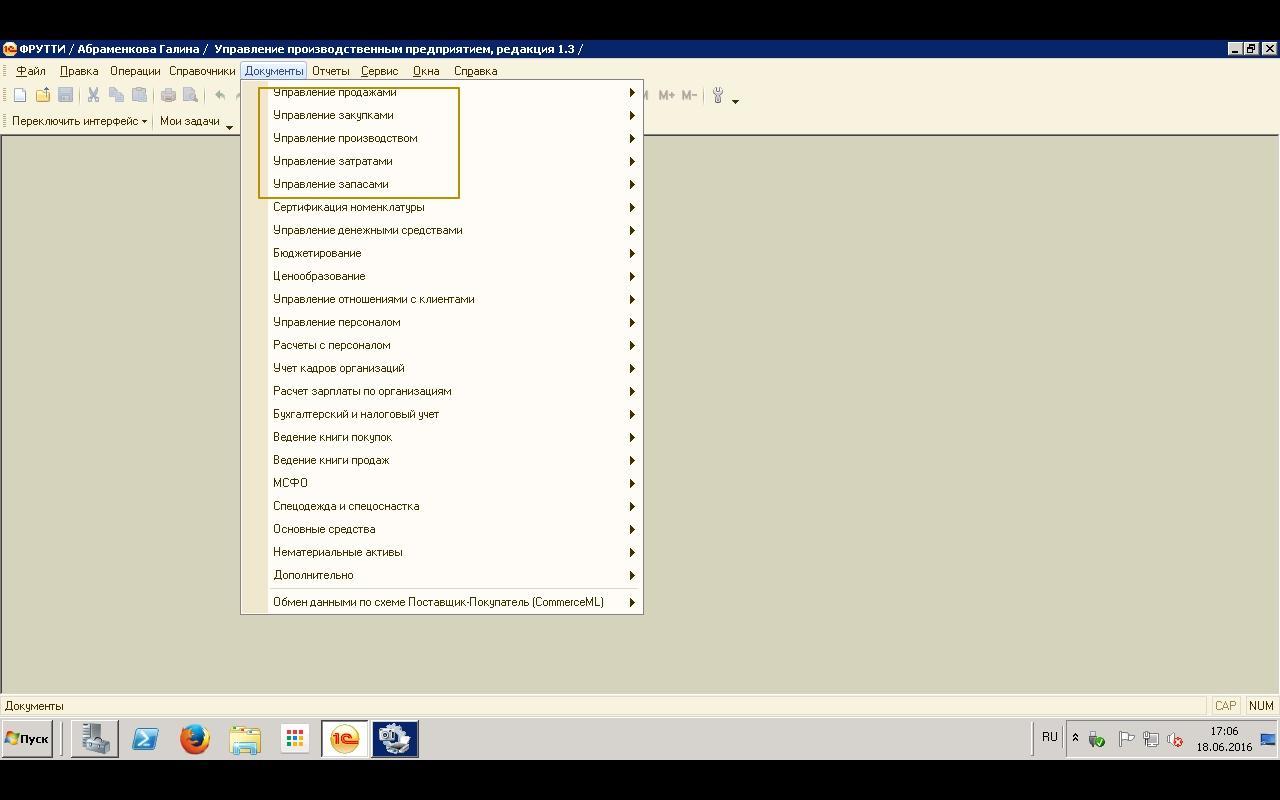1280x800 pixels.
Task: Open the Справка menu
Action: [476, 71]
